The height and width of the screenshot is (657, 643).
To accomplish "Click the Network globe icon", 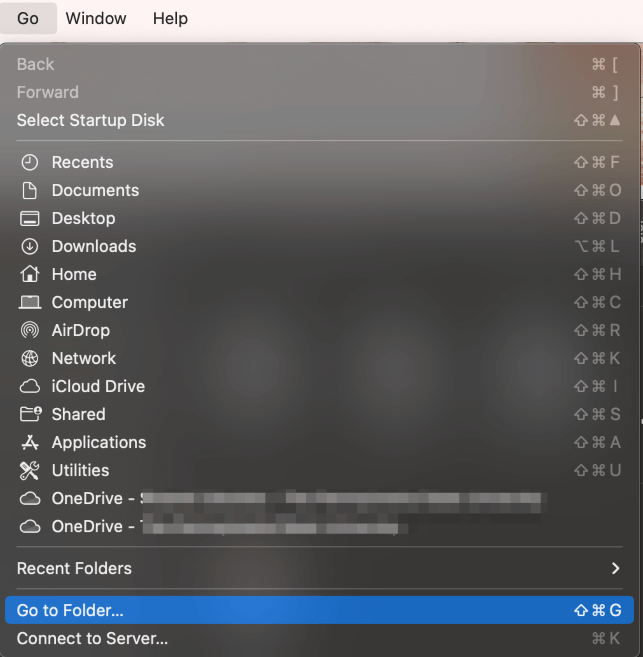I will pyautogui.click(x=30, y=358).
